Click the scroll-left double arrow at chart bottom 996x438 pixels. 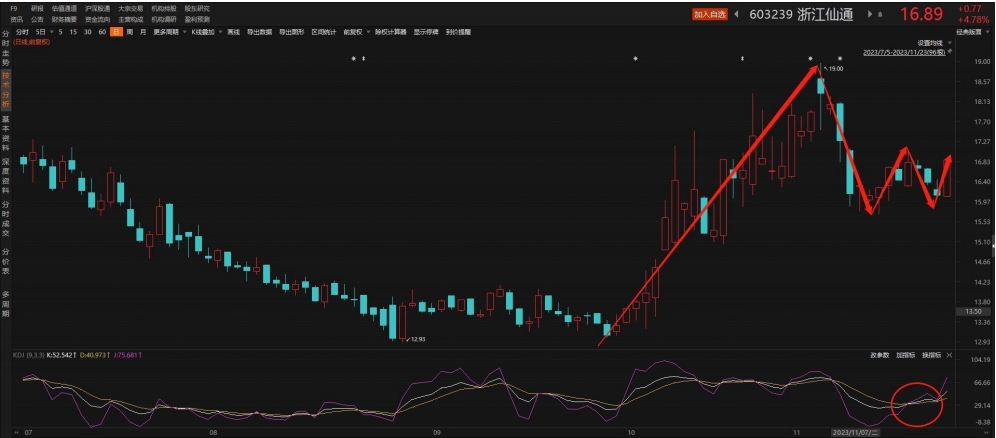16,432
